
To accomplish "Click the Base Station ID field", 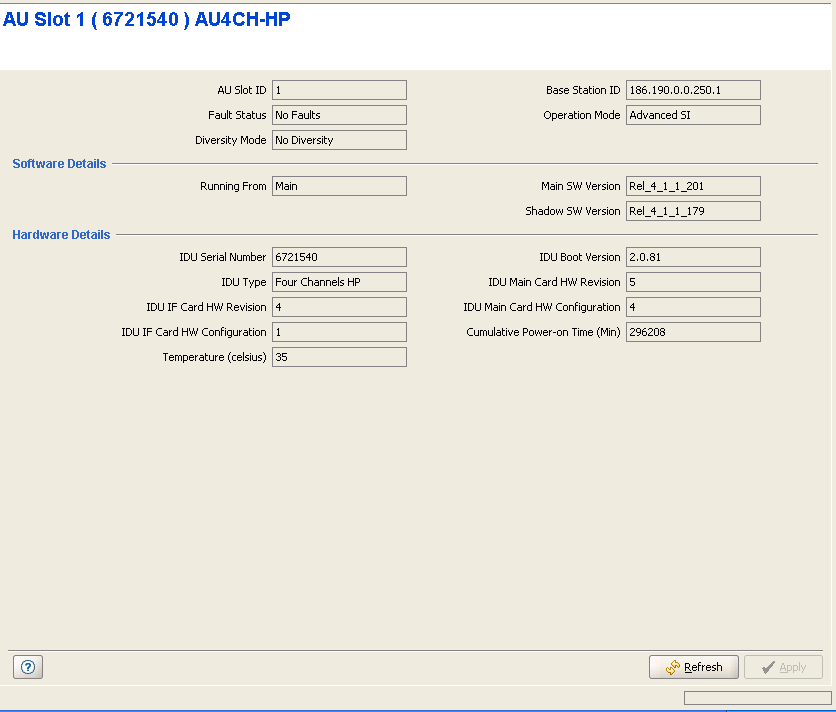I will (693, 90).
